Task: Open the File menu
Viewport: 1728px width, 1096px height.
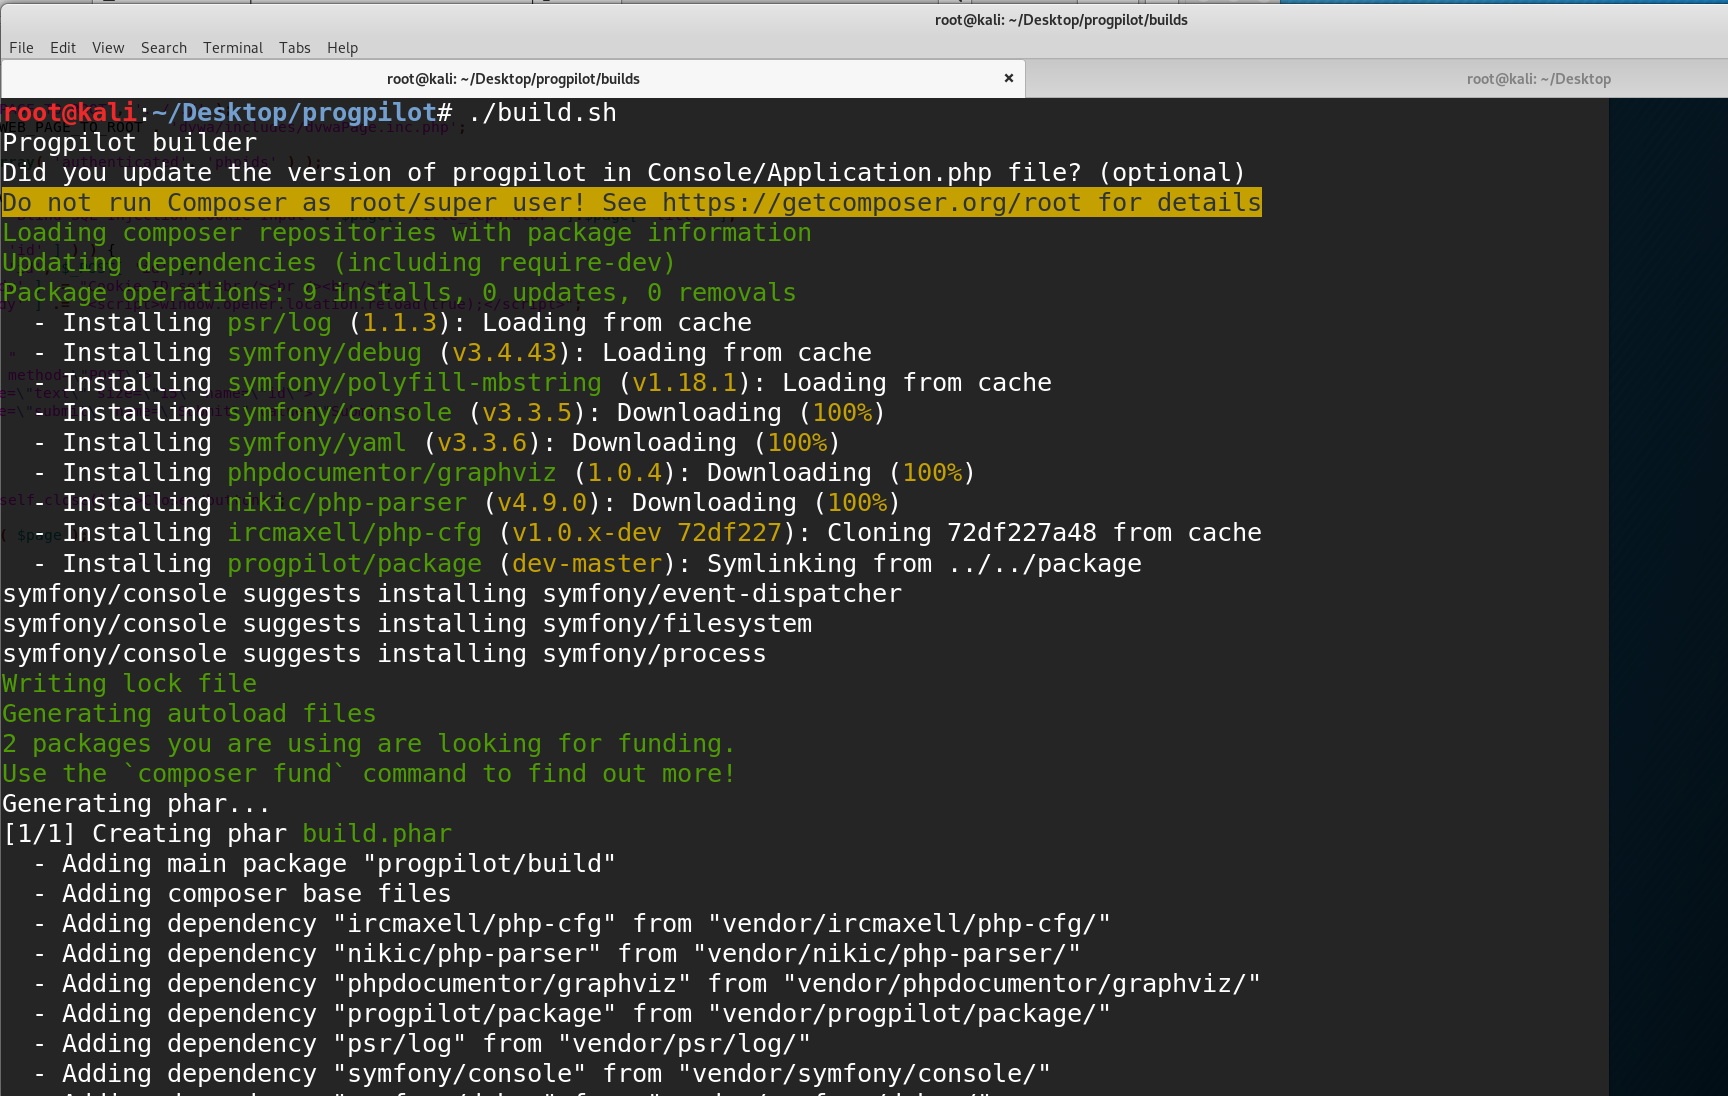Action: tap(21, 47)
